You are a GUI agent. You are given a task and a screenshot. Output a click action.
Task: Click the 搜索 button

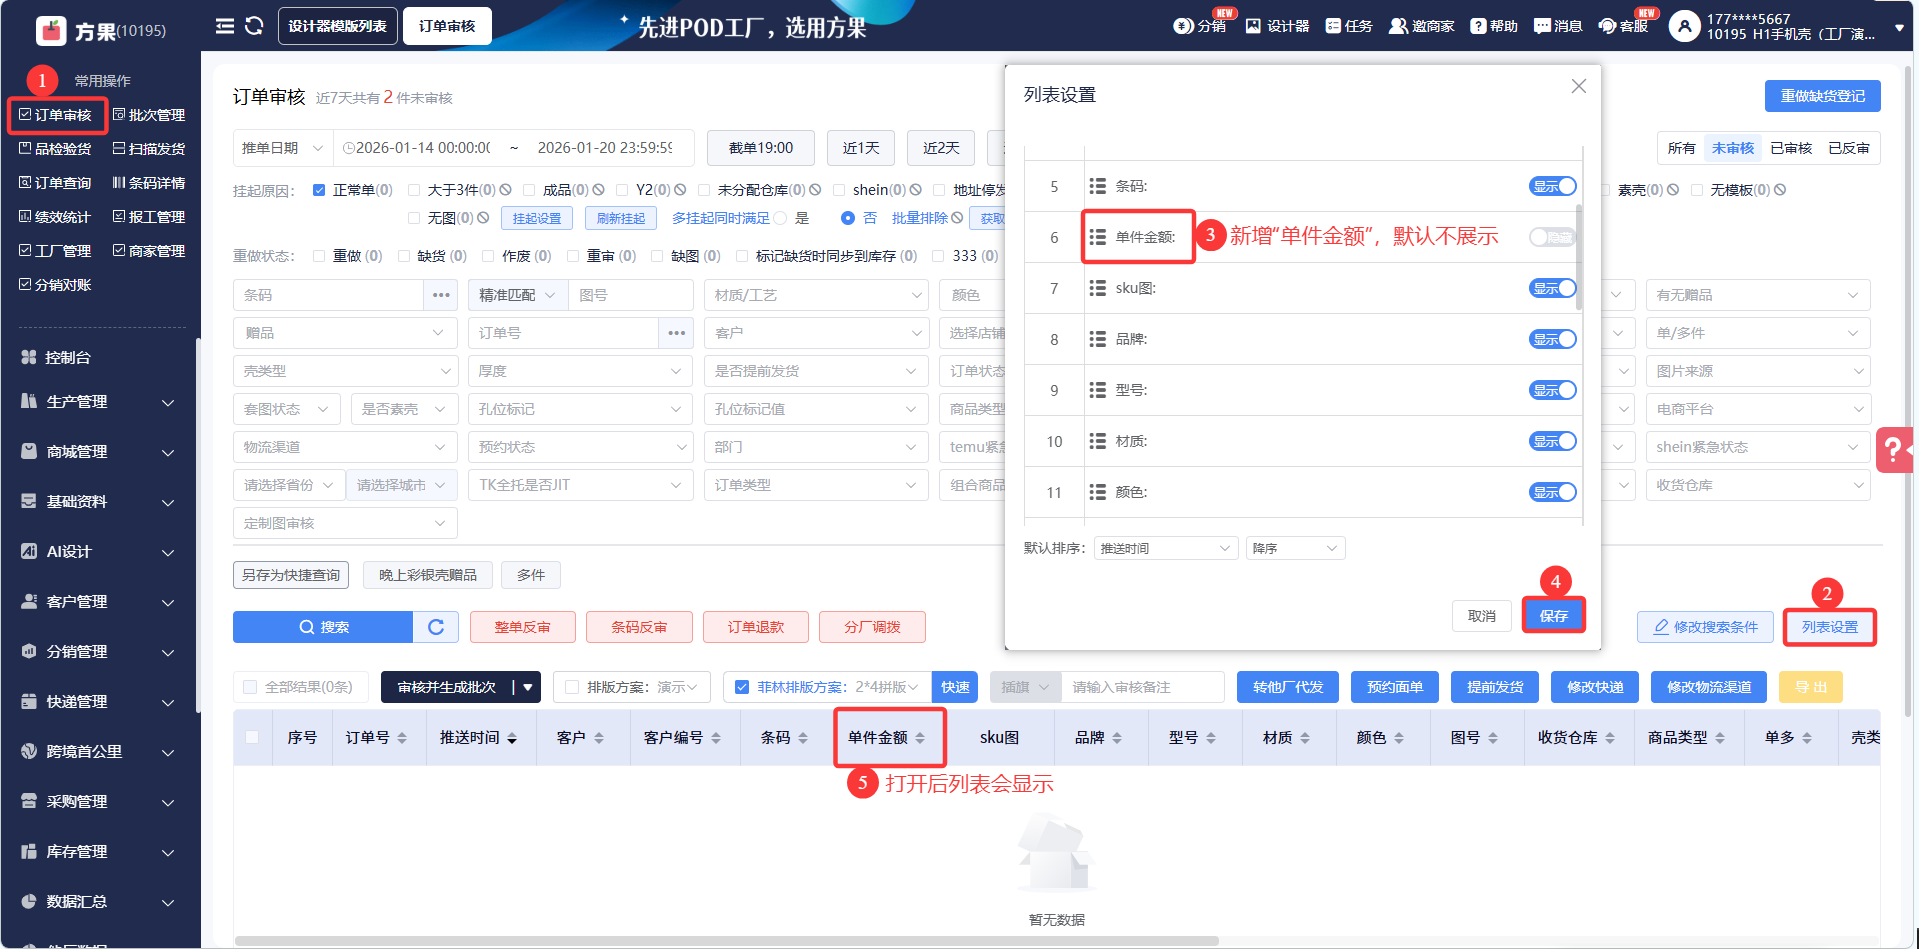323,627
